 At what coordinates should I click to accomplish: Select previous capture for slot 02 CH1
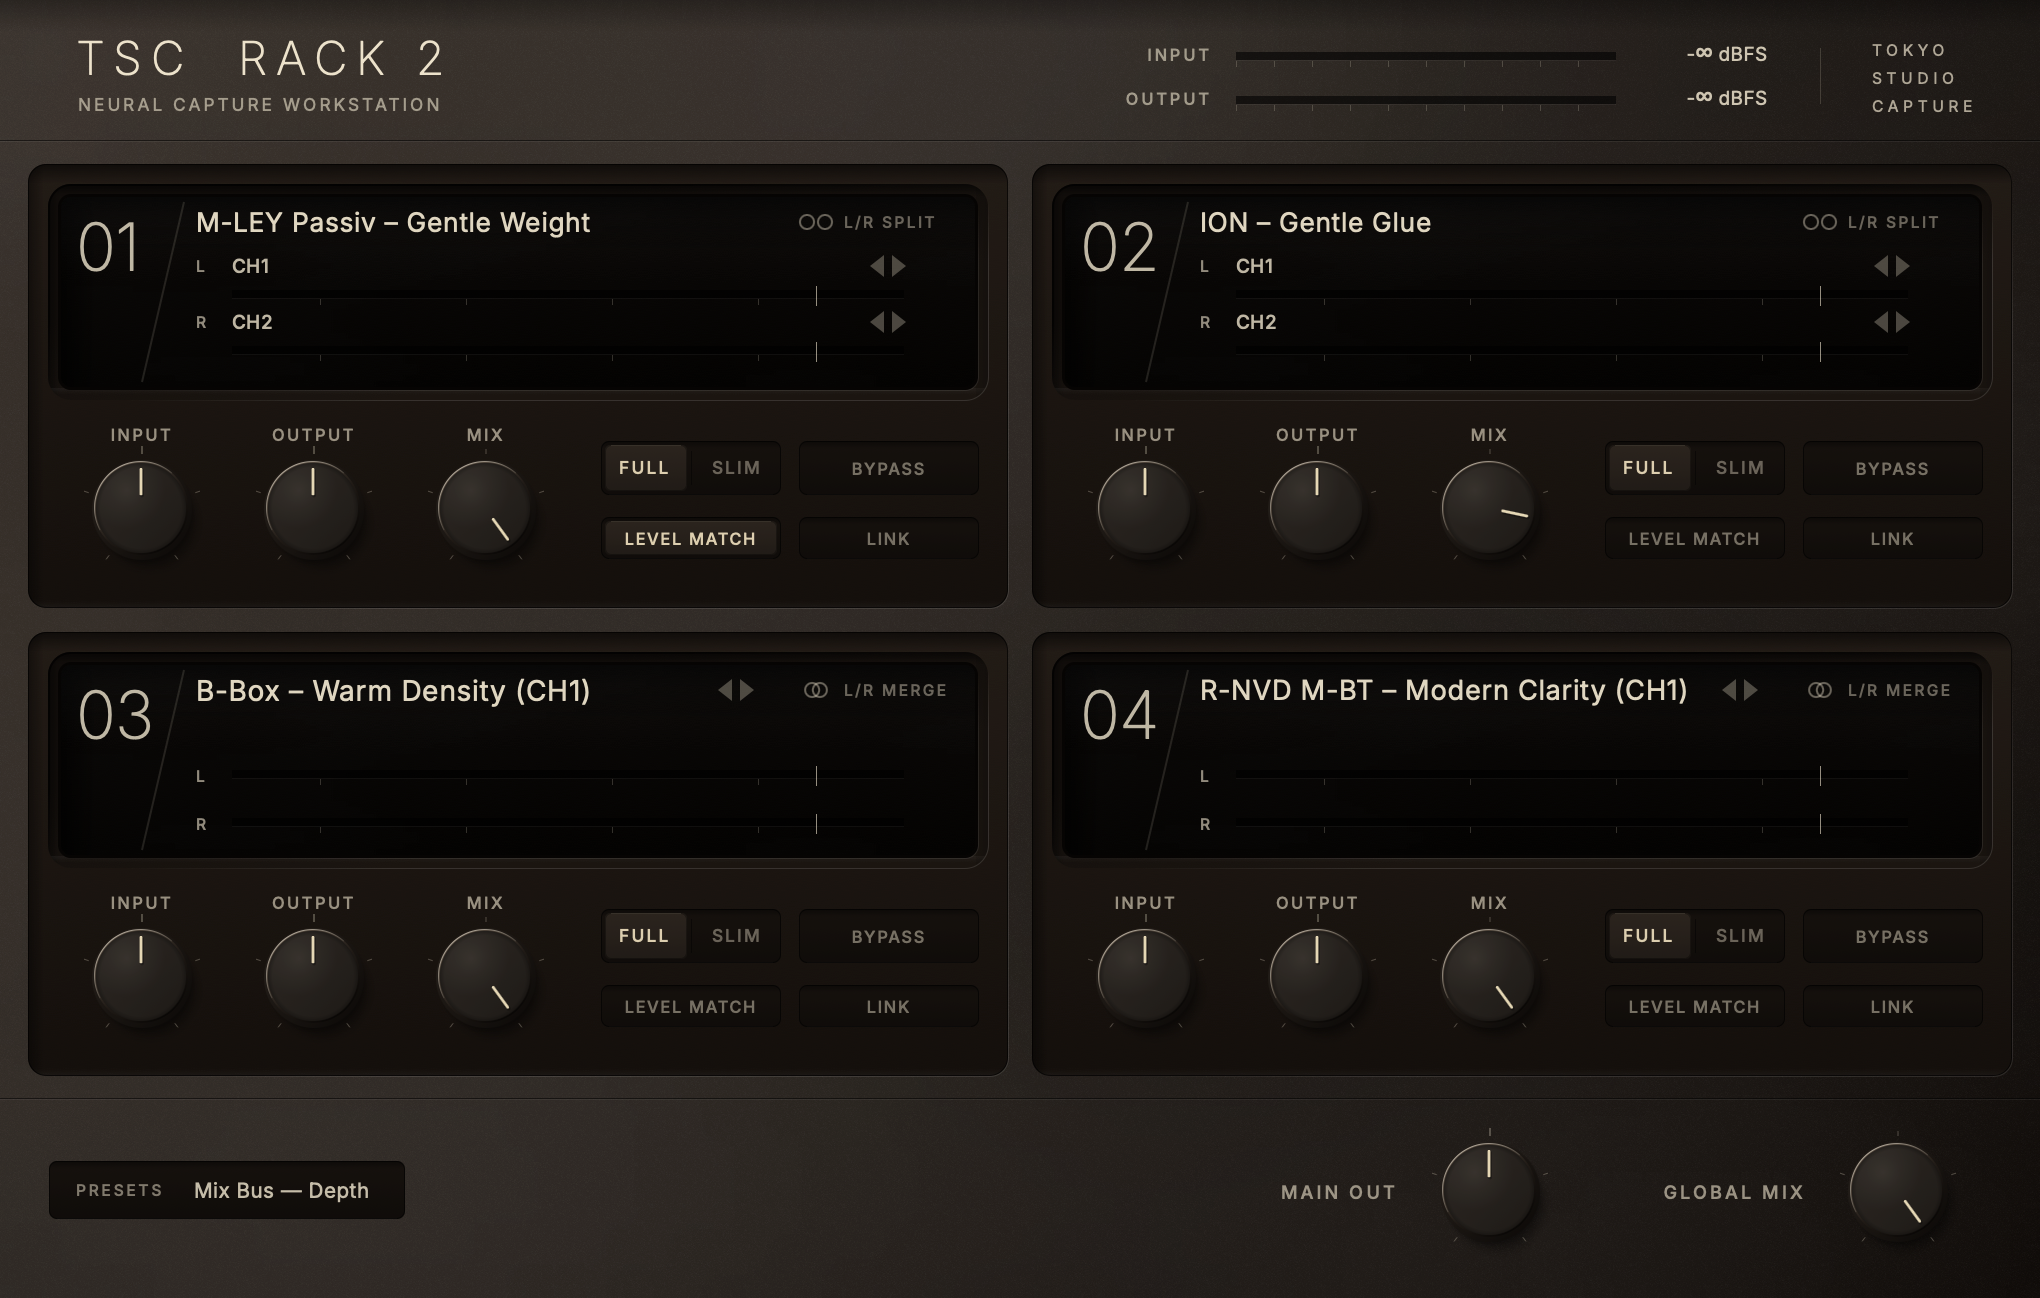1881,266
